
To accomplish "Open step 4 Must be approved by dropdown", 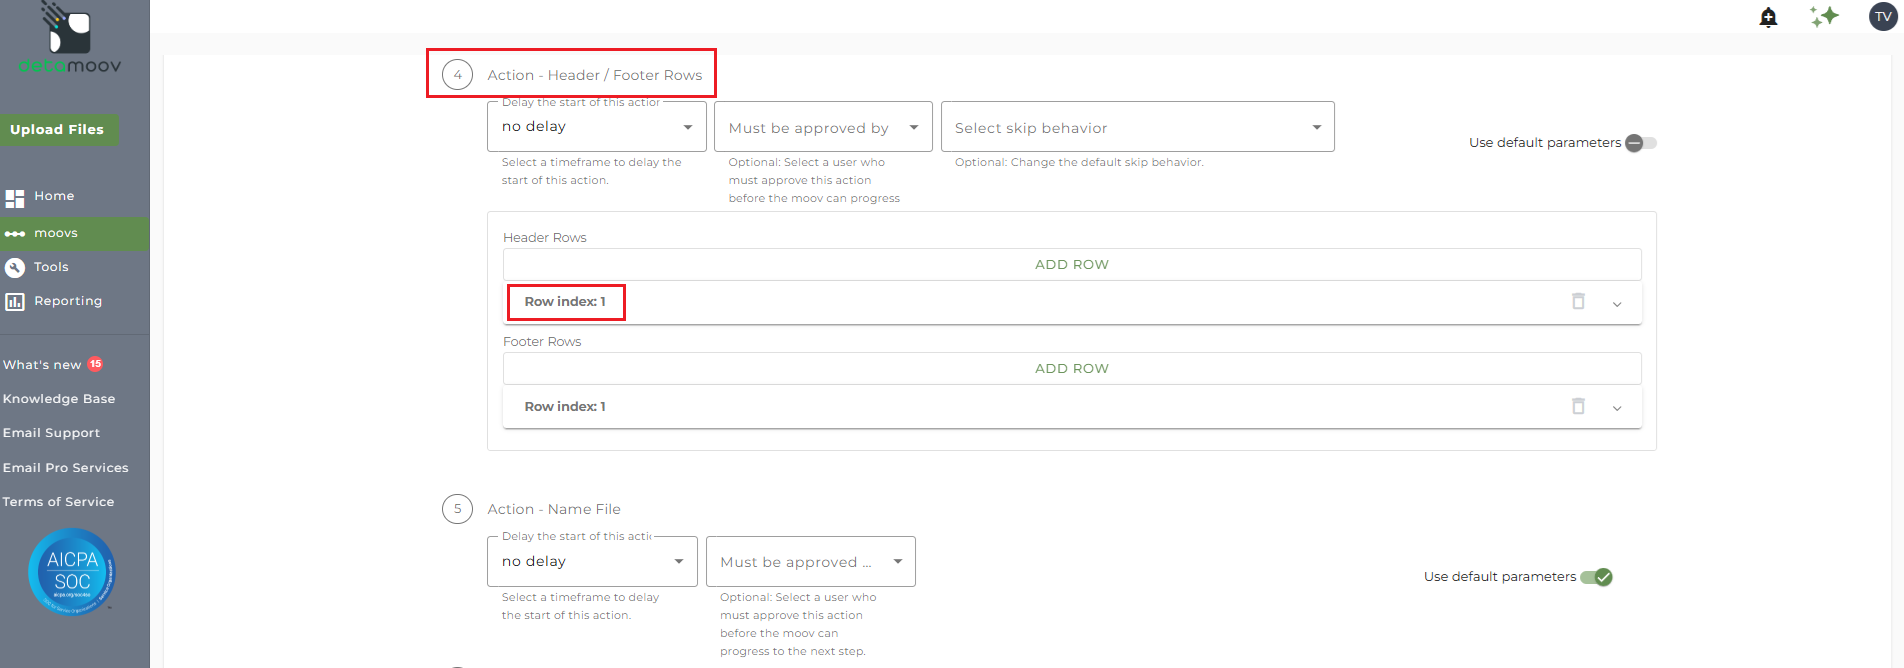I will click(823, 127).
